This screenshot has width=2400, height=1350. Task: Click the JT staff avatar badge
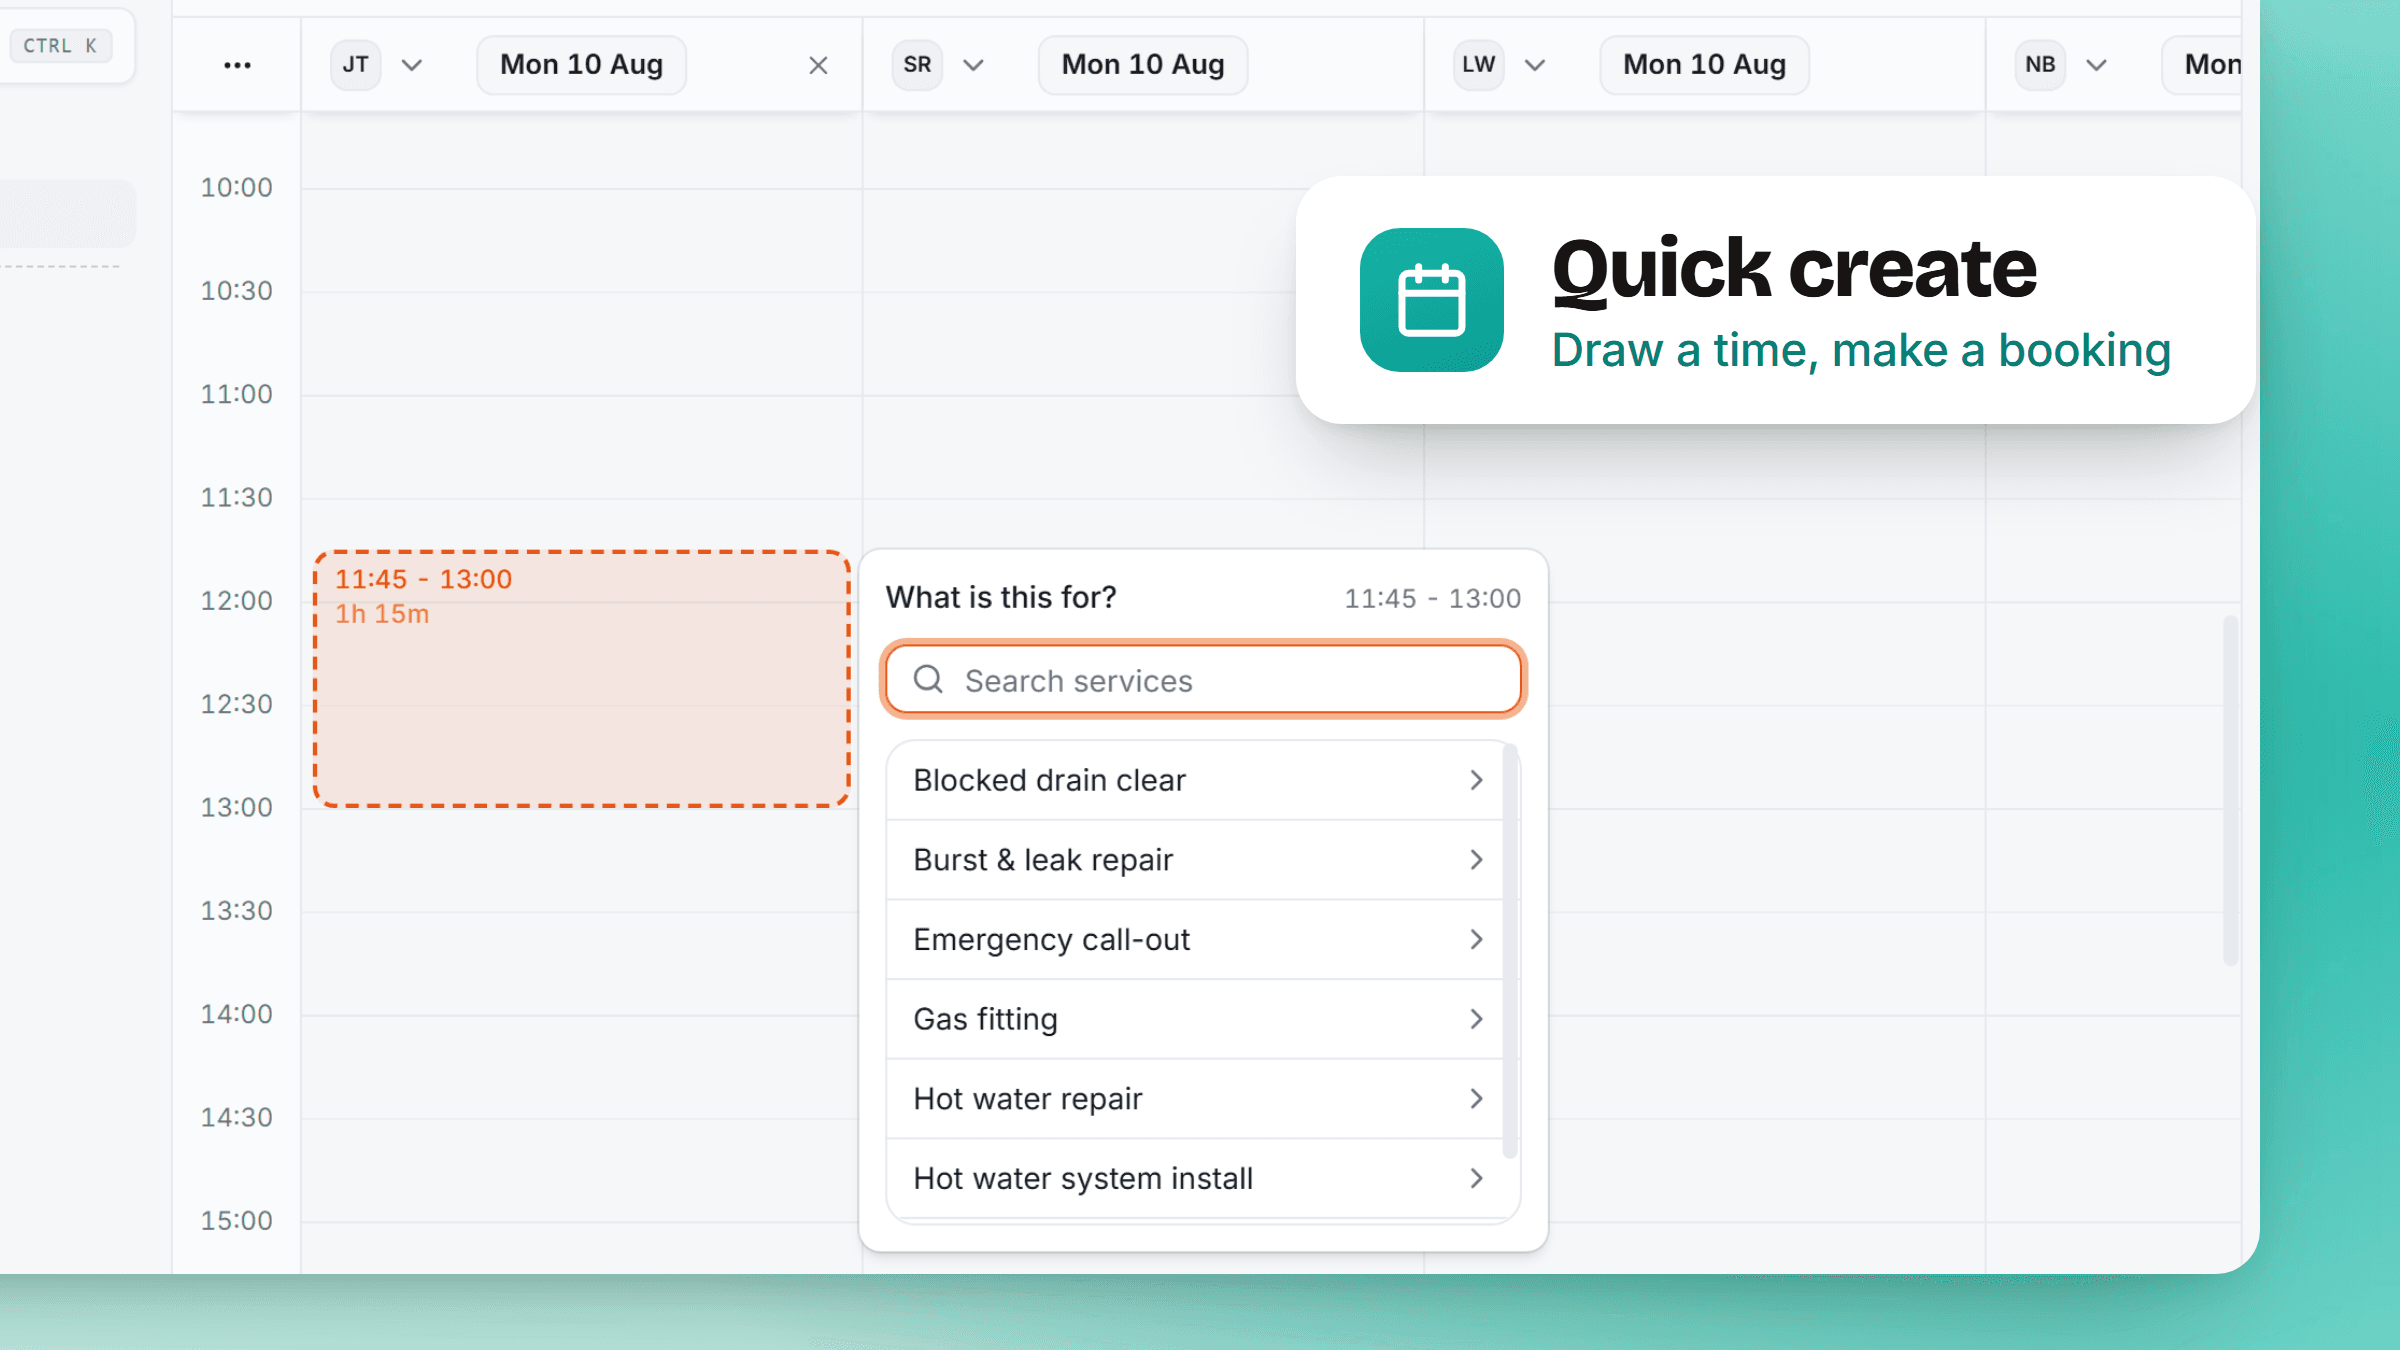click(355, 65)
